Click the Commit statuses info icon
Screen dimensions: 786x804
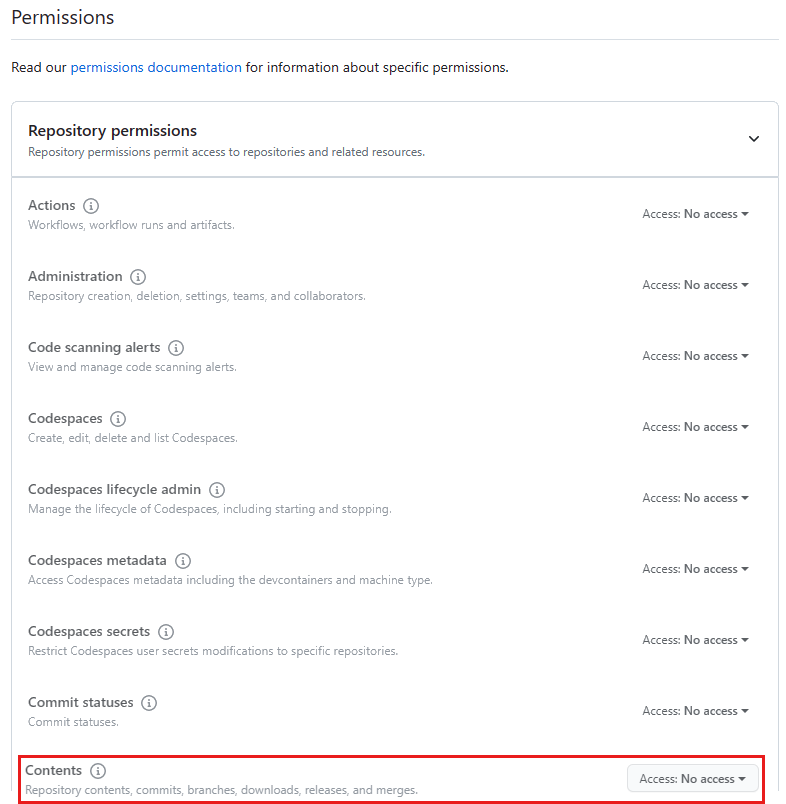tap(149, 703)
